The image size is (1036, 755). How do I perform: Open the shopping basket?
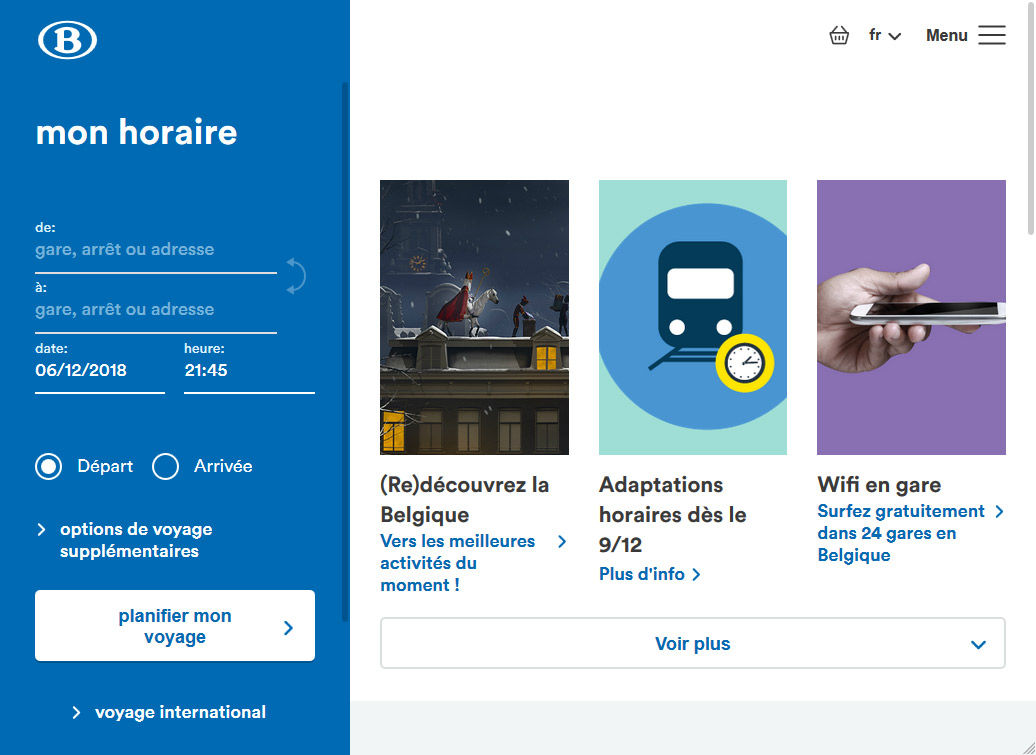(838, 35)
